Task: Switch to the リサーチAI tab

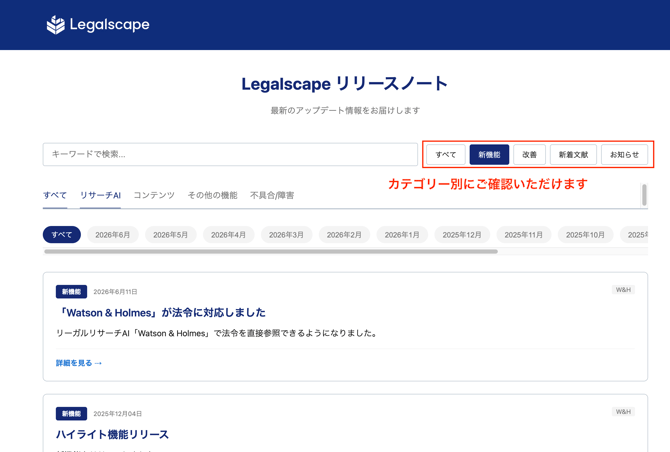Action: click(100, 196)
